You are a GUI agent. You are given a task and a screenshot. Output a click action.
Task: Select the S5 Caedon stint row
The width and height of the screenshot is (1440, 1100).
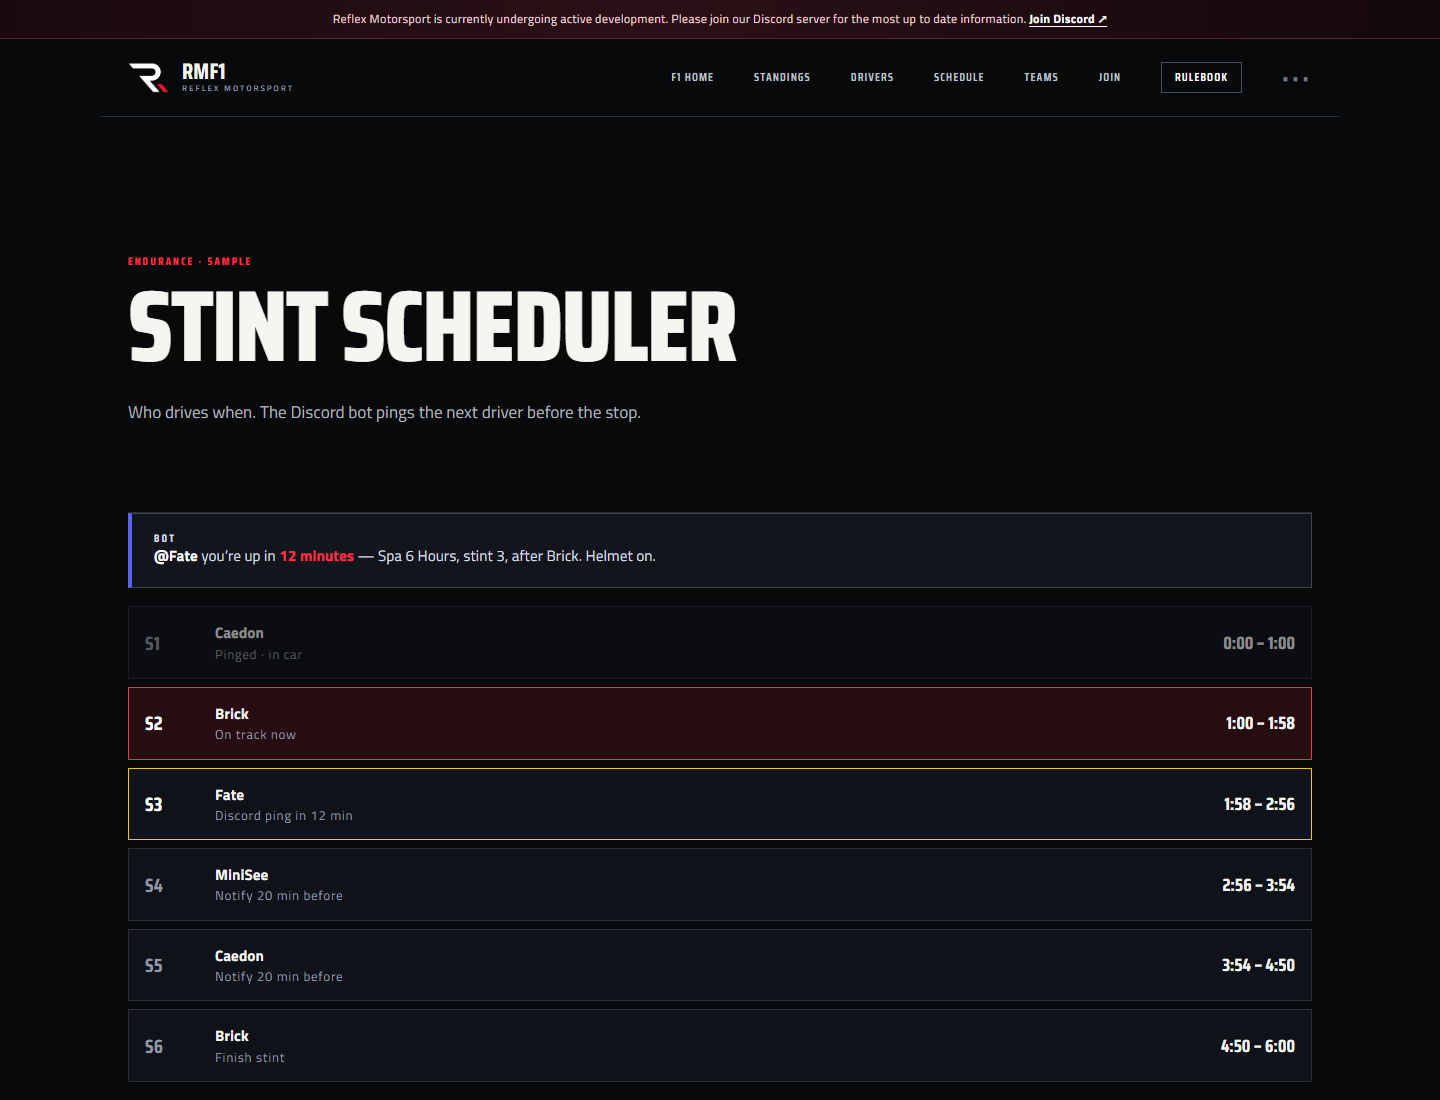click(720, 965)
